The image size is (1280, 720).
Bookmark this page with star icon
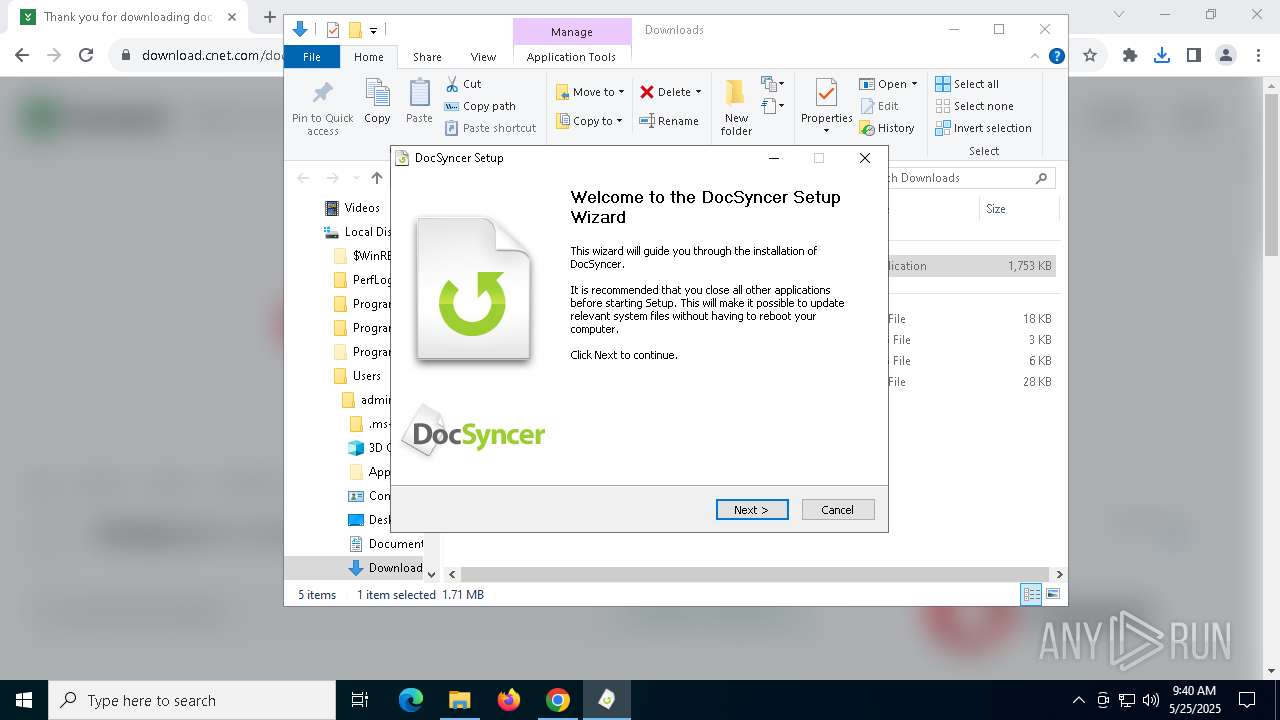(x=1090, y=56)
